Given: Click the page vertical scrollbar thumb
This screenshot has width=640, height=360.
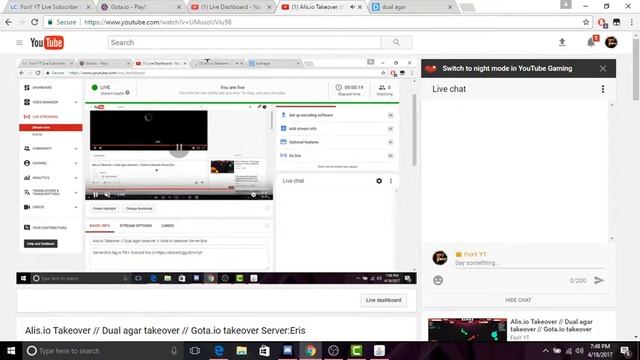Looking at the screenshot, I should click(x=636, y=69).
